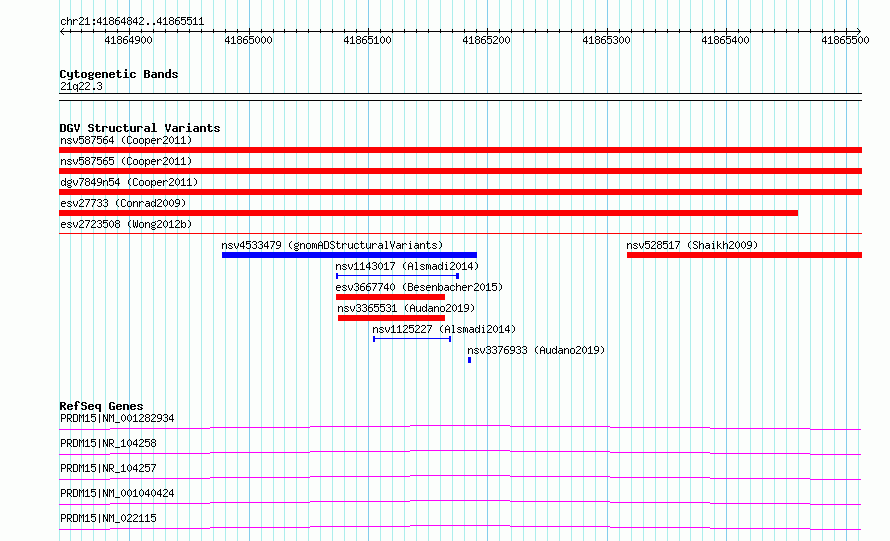Click the magenta line under PRDM15|NM_001282934
The height and width of the screenshot is (541, 890).
(460, 427)
